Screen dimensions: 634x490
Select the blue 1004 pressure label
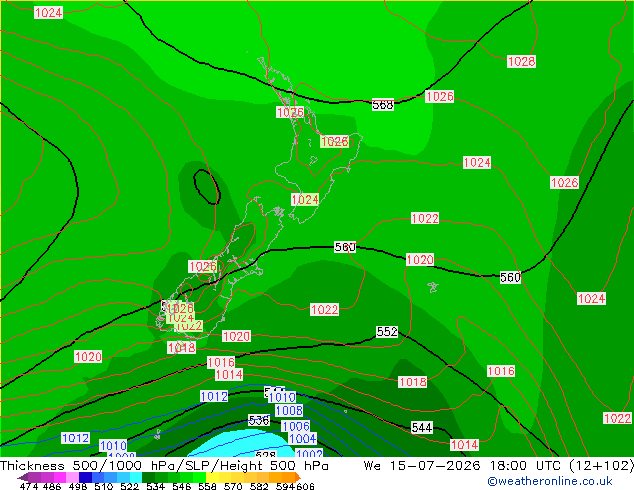302,438
